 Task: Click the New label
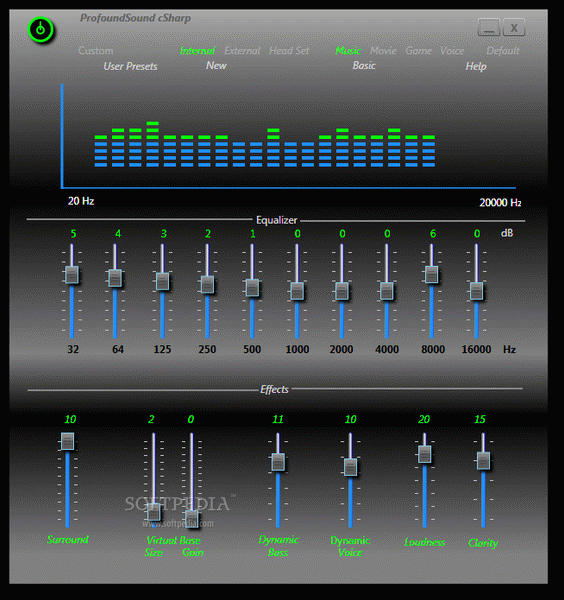click(x=216, y=65)
